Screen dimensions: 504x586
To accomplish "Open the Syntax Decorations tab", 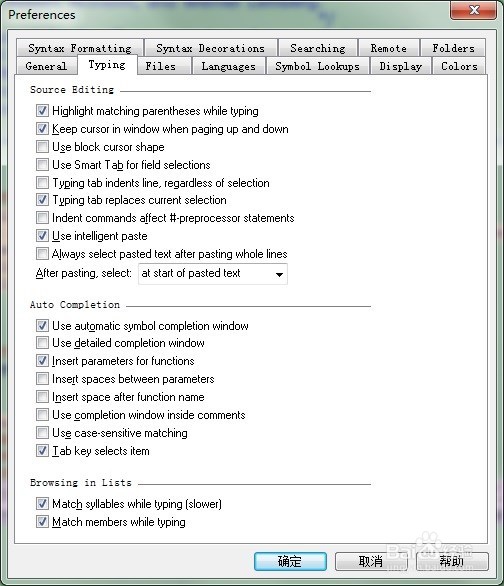I will click(210, 48).
